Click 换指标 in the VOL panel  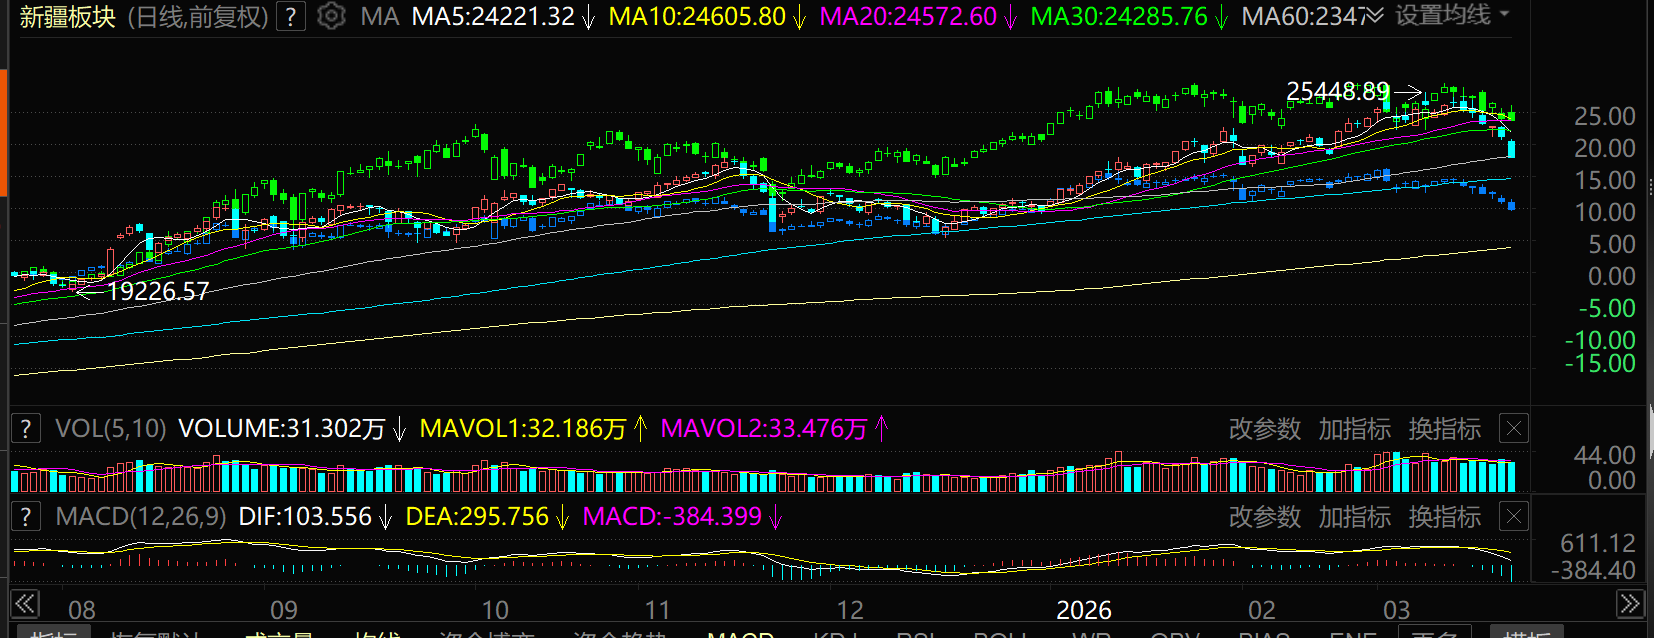point(1444,429)
